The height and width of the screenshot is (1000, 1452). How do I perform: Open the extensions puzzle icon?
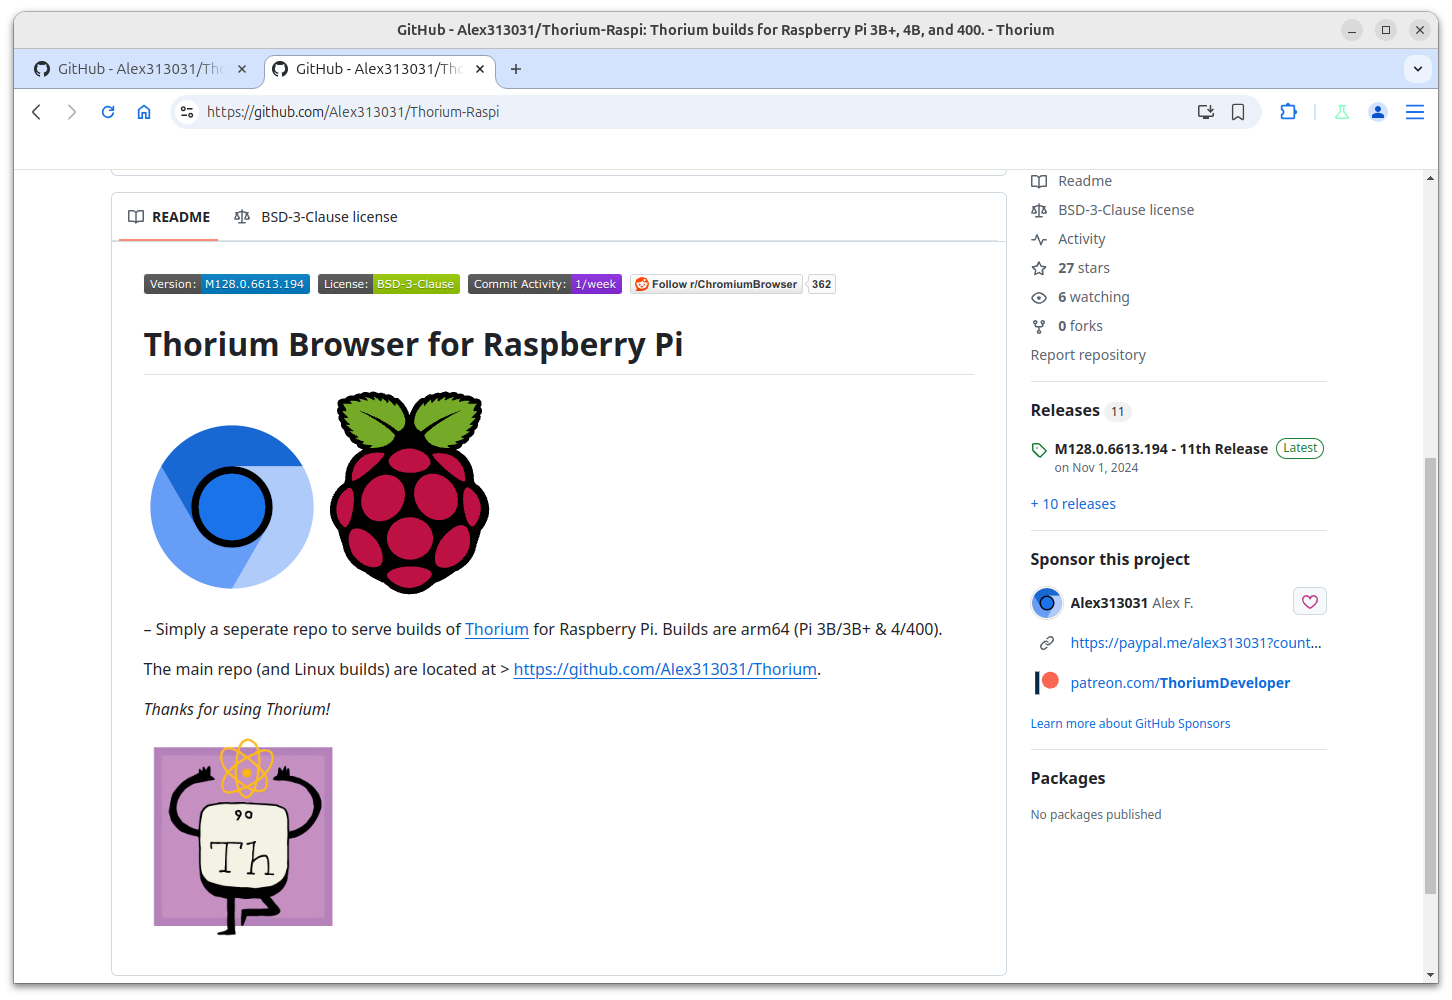(x=1288, y=112)
